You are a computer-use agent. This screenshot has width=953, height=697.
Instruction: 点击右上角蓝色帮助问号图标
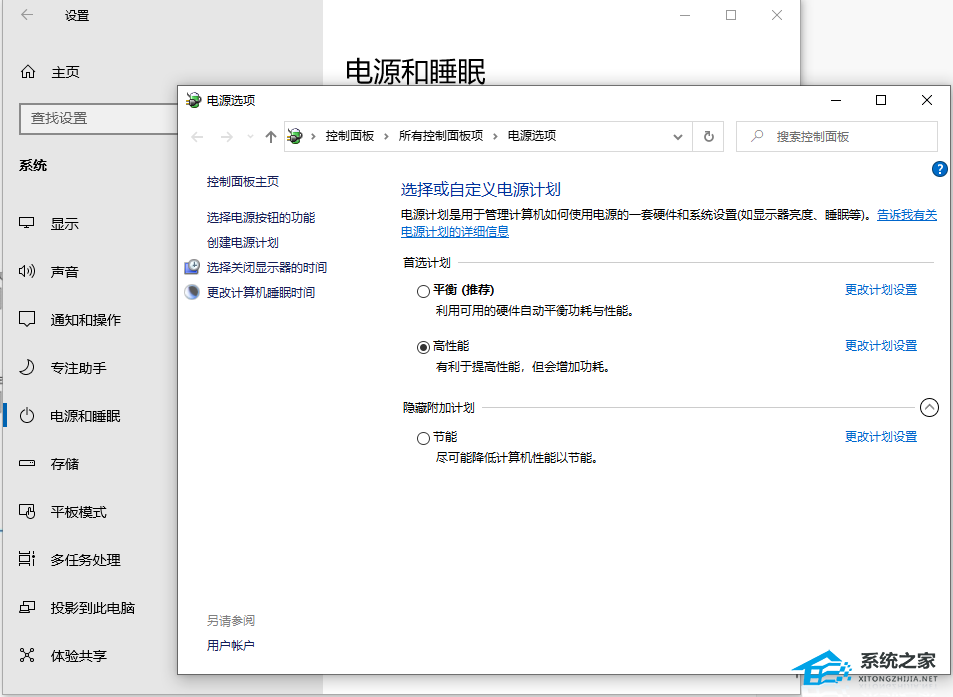click(x=938, y=169)
